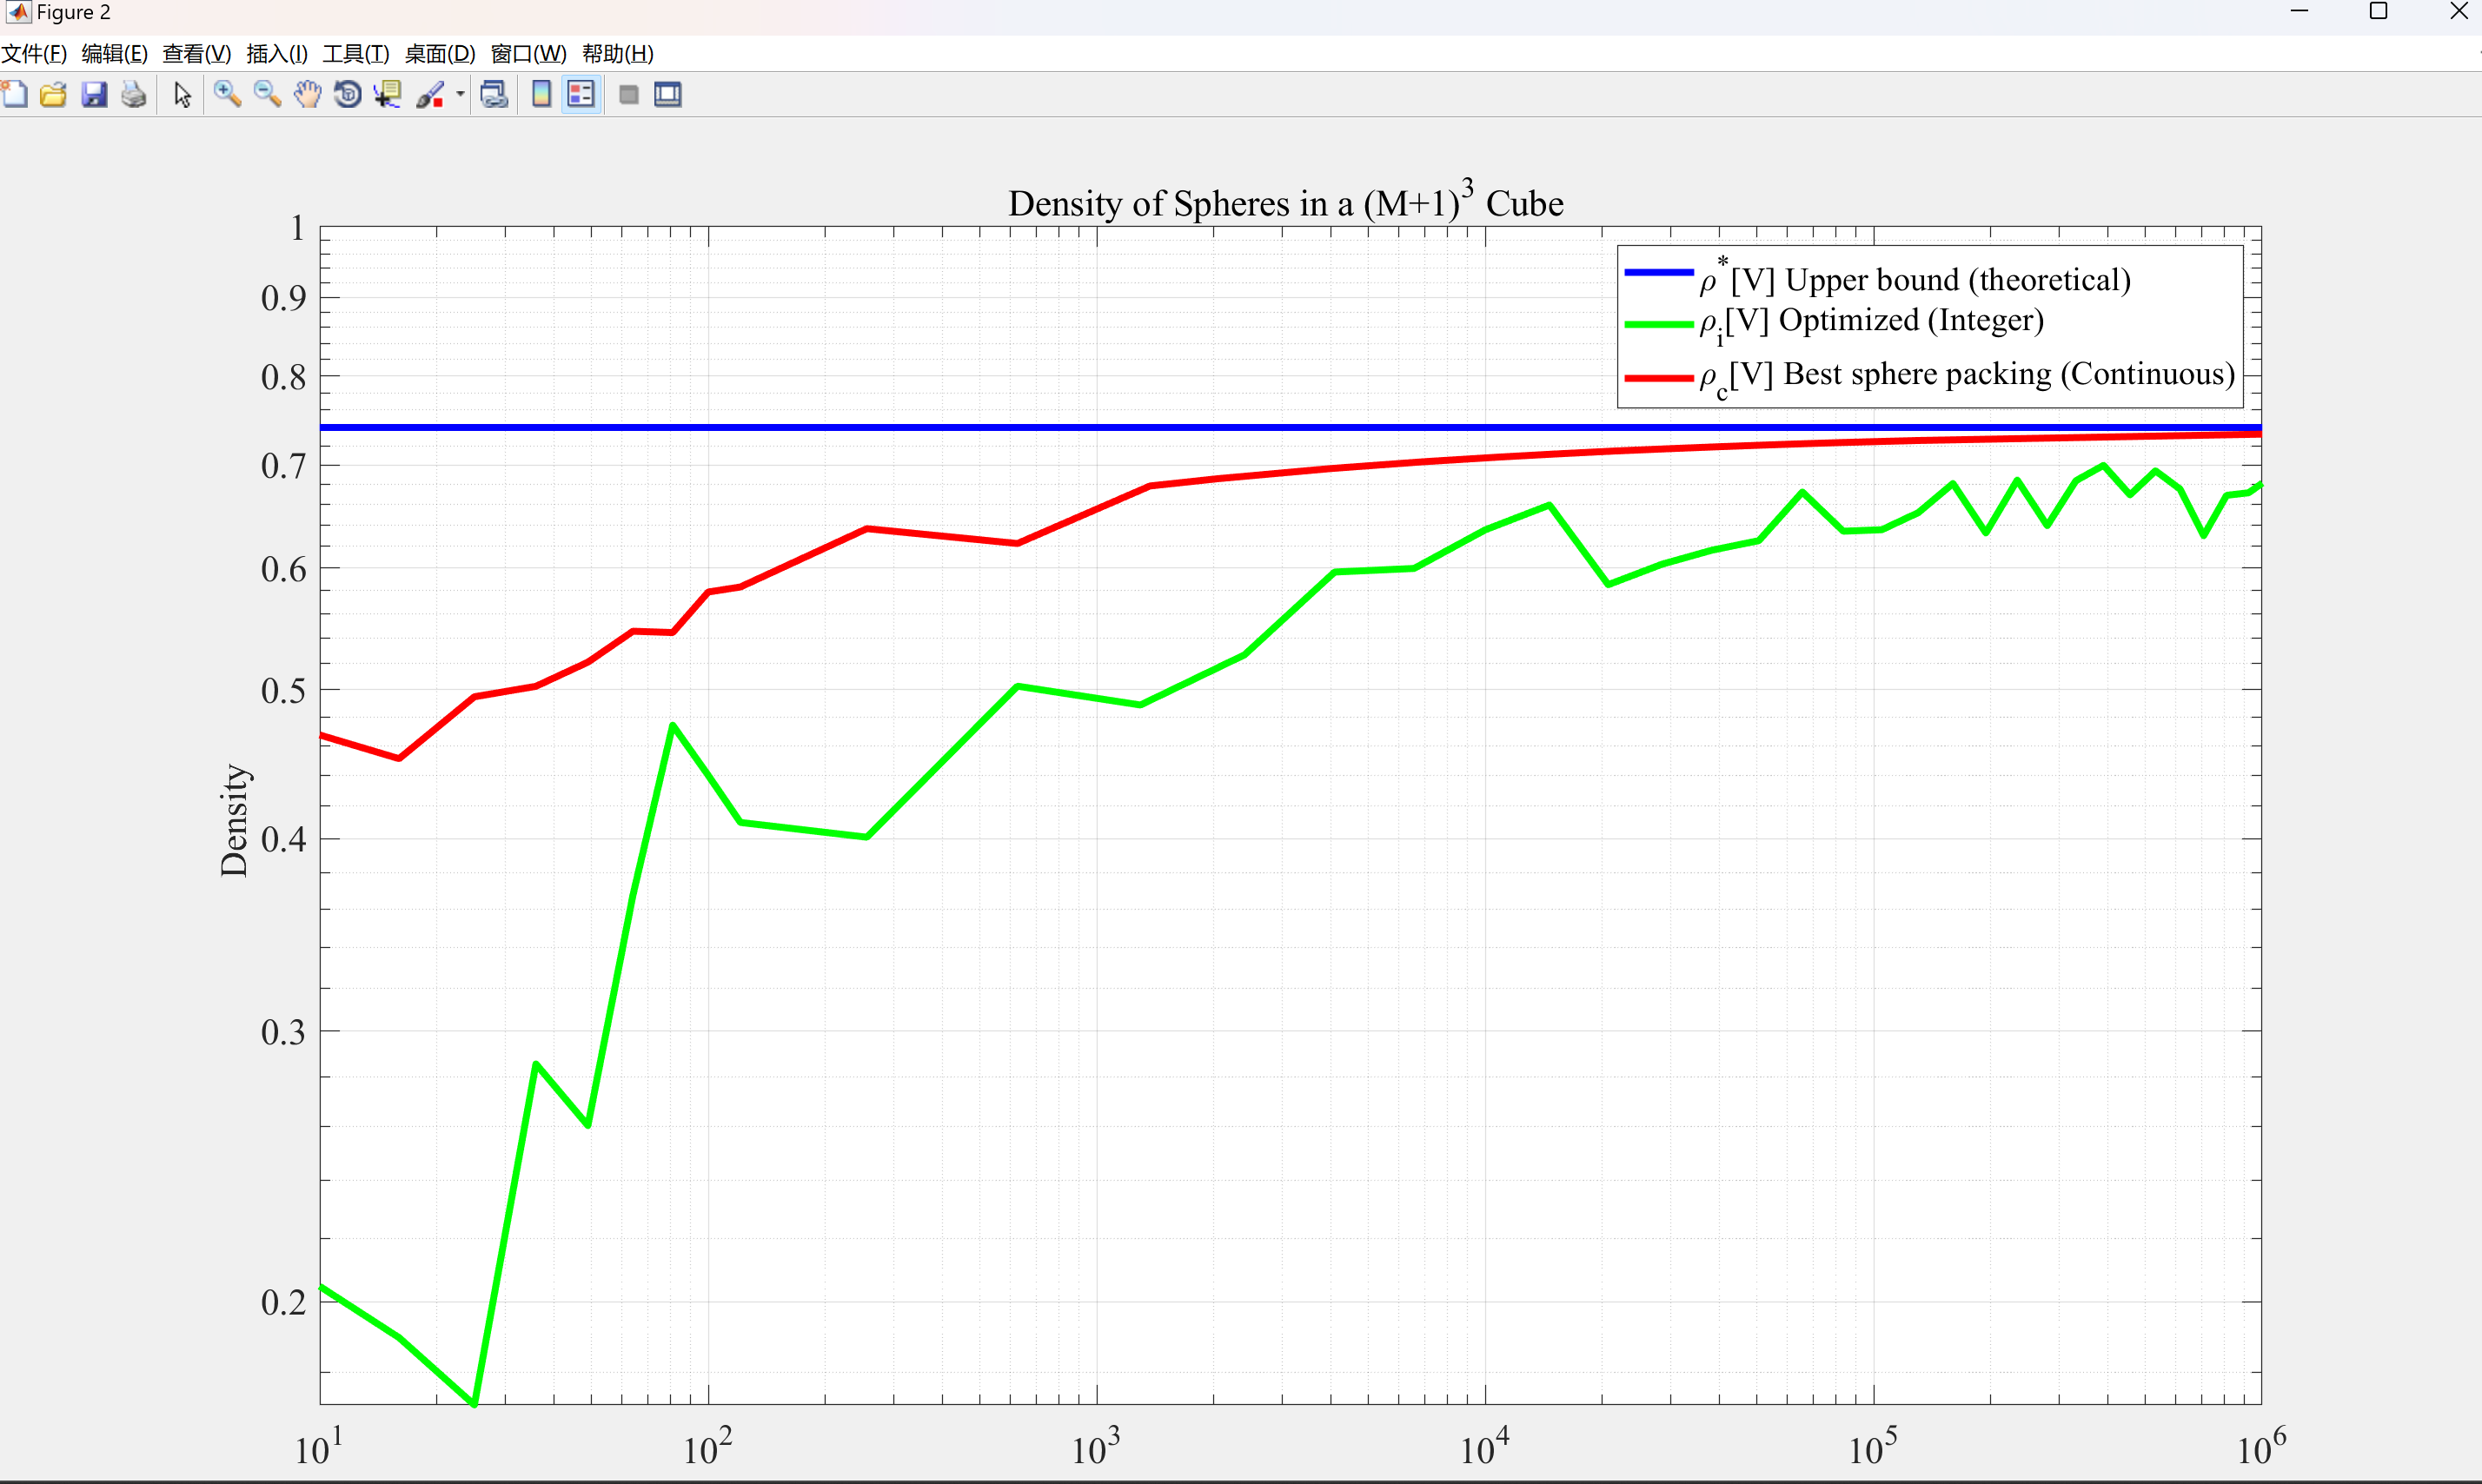Click the Open File folder icon

53,95
